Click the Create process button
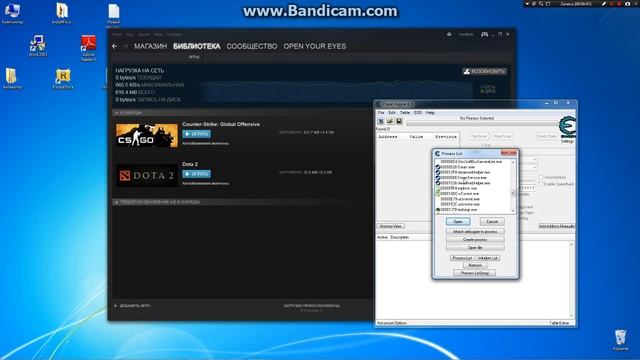 tap(475, 240)
